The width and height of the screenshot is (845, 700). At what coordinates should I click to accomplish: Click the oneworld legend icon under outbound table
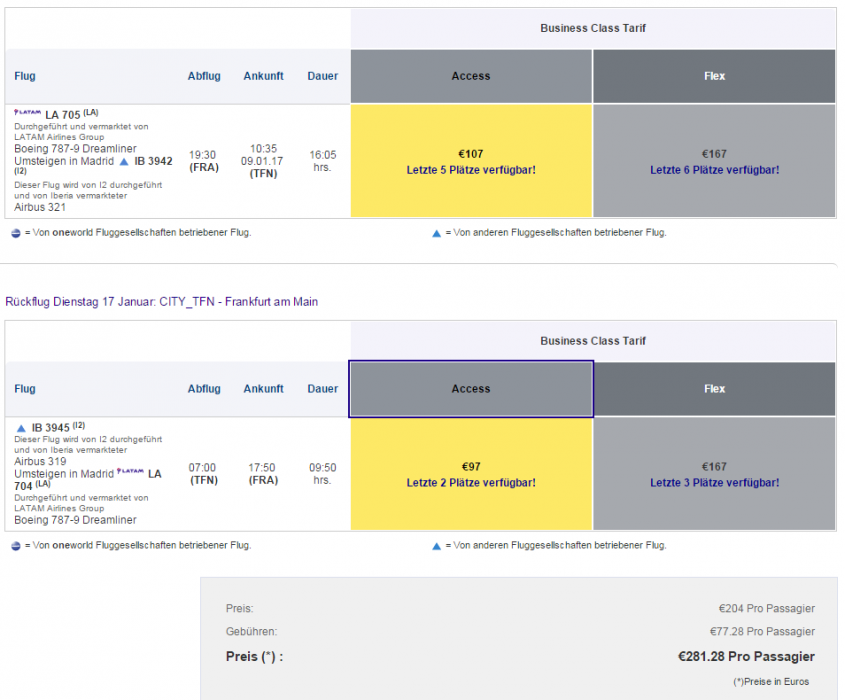15,233
